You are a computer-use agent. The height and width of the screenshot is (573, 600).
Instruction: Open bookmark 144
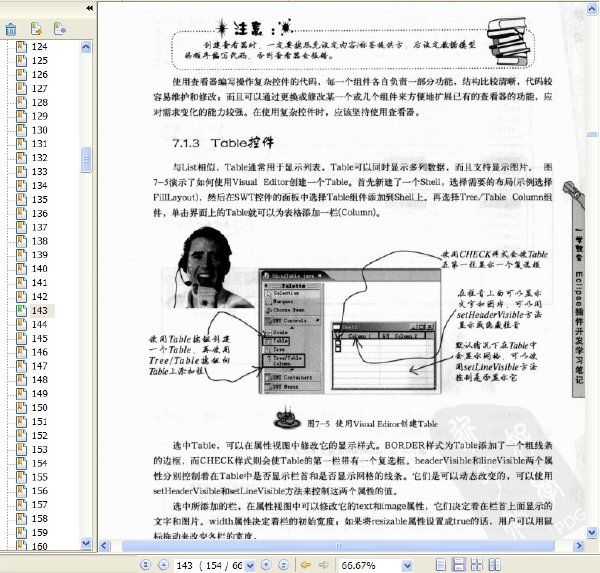pyautogui.click(x=39, y=324)
